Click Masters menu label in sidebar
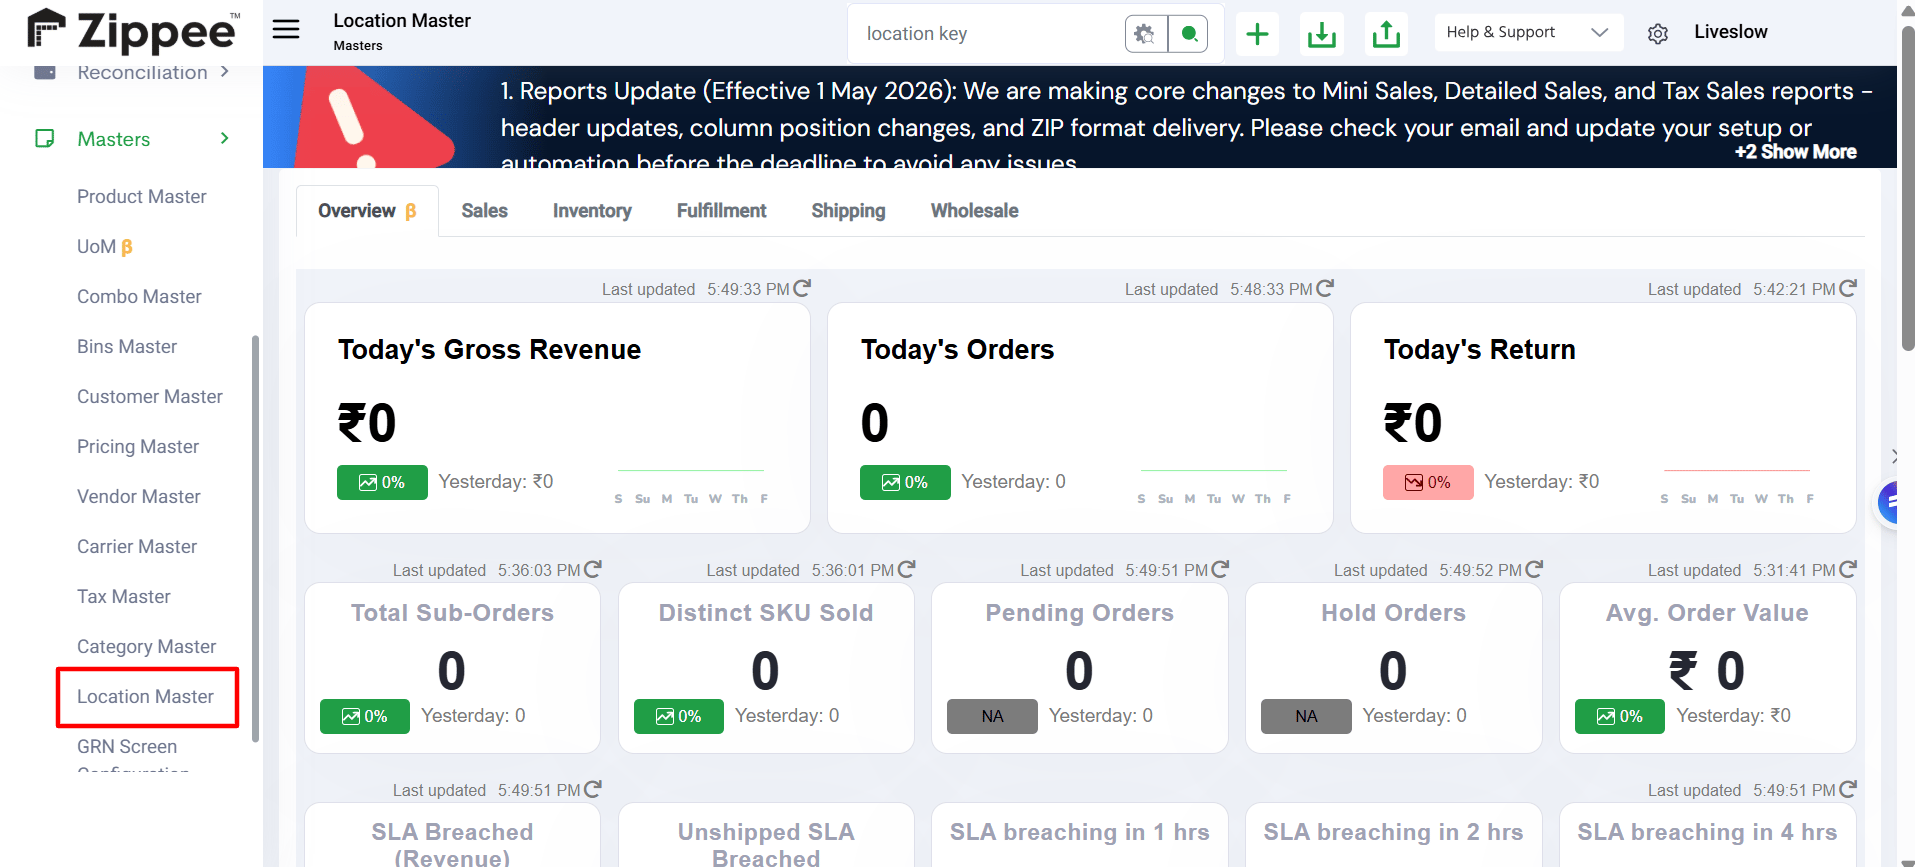 coord(114,139)
